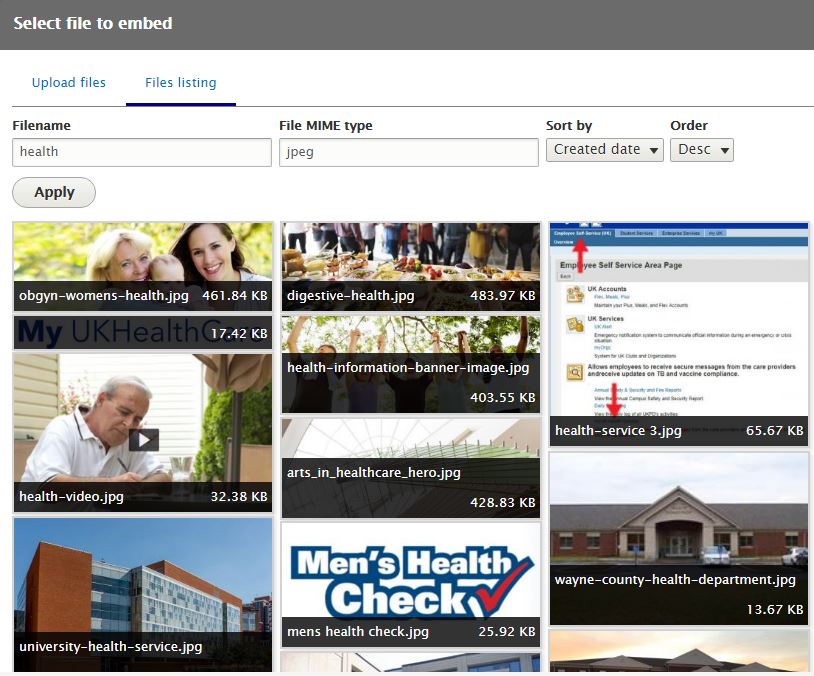The image size is (814, 676).
Task: Select the My UKHealth logo image
Action: tap(143, 332)
